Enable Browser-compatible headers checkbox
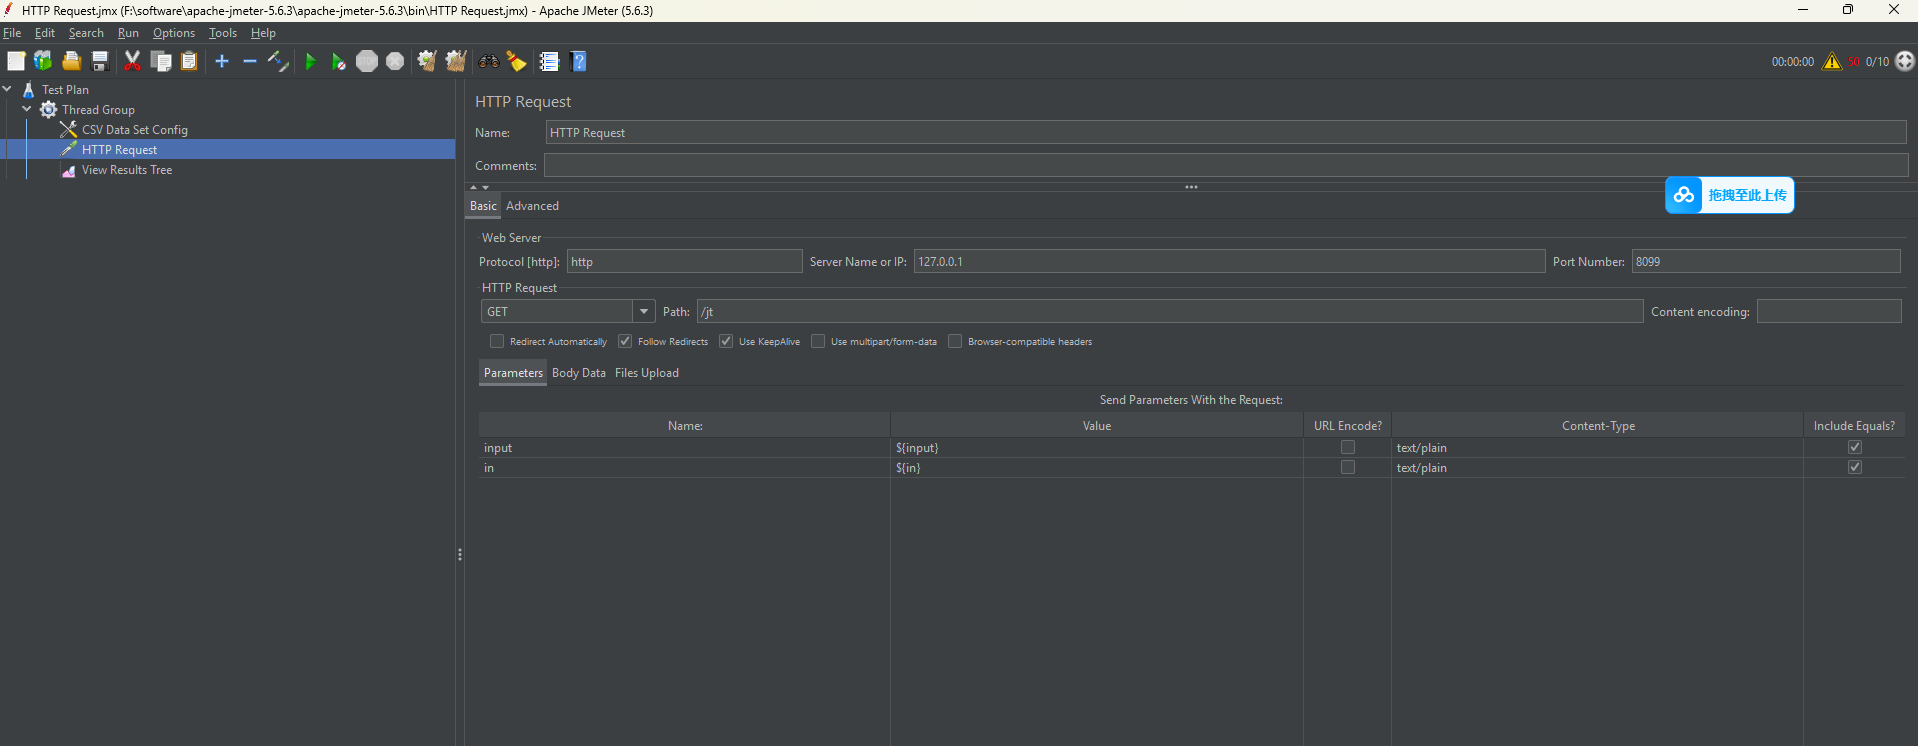Screen dimensions: 1918x746 [x=955, y=341]
